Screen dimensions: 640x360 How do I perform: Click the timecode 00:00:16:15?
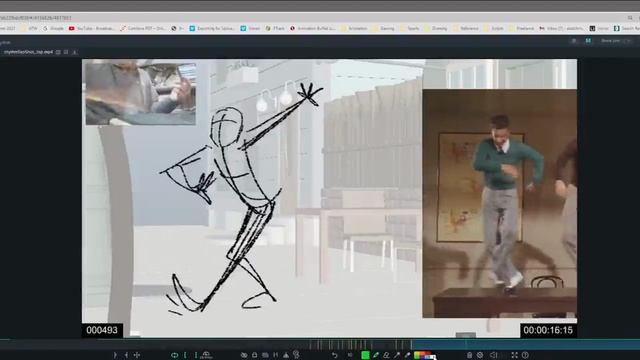click(548, 330)
